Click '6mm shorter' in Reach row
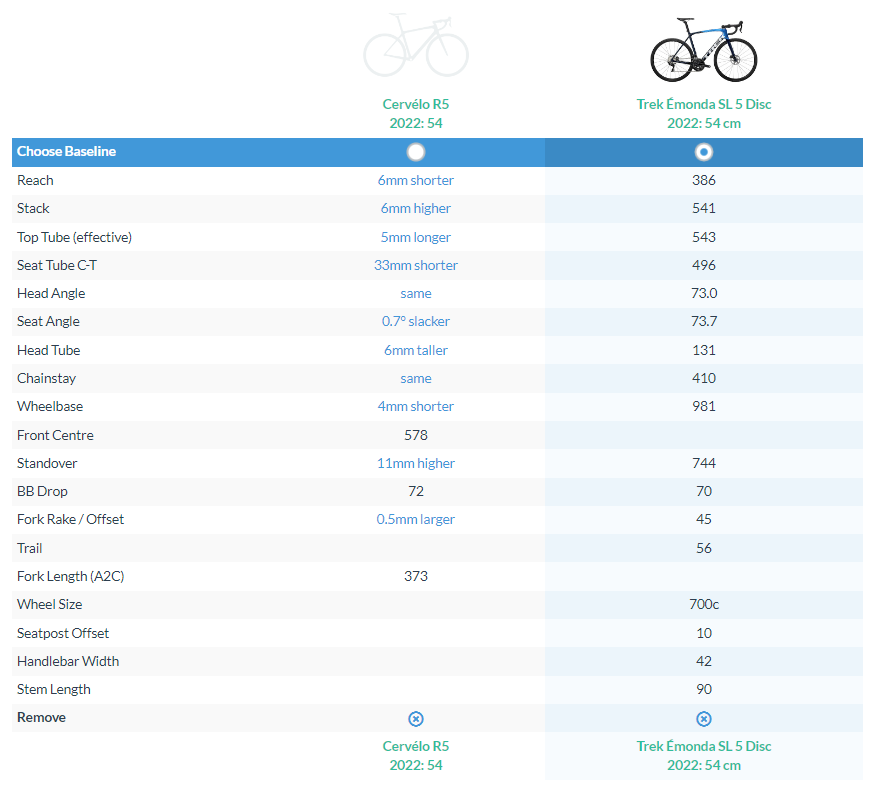 tap(416, 180)
